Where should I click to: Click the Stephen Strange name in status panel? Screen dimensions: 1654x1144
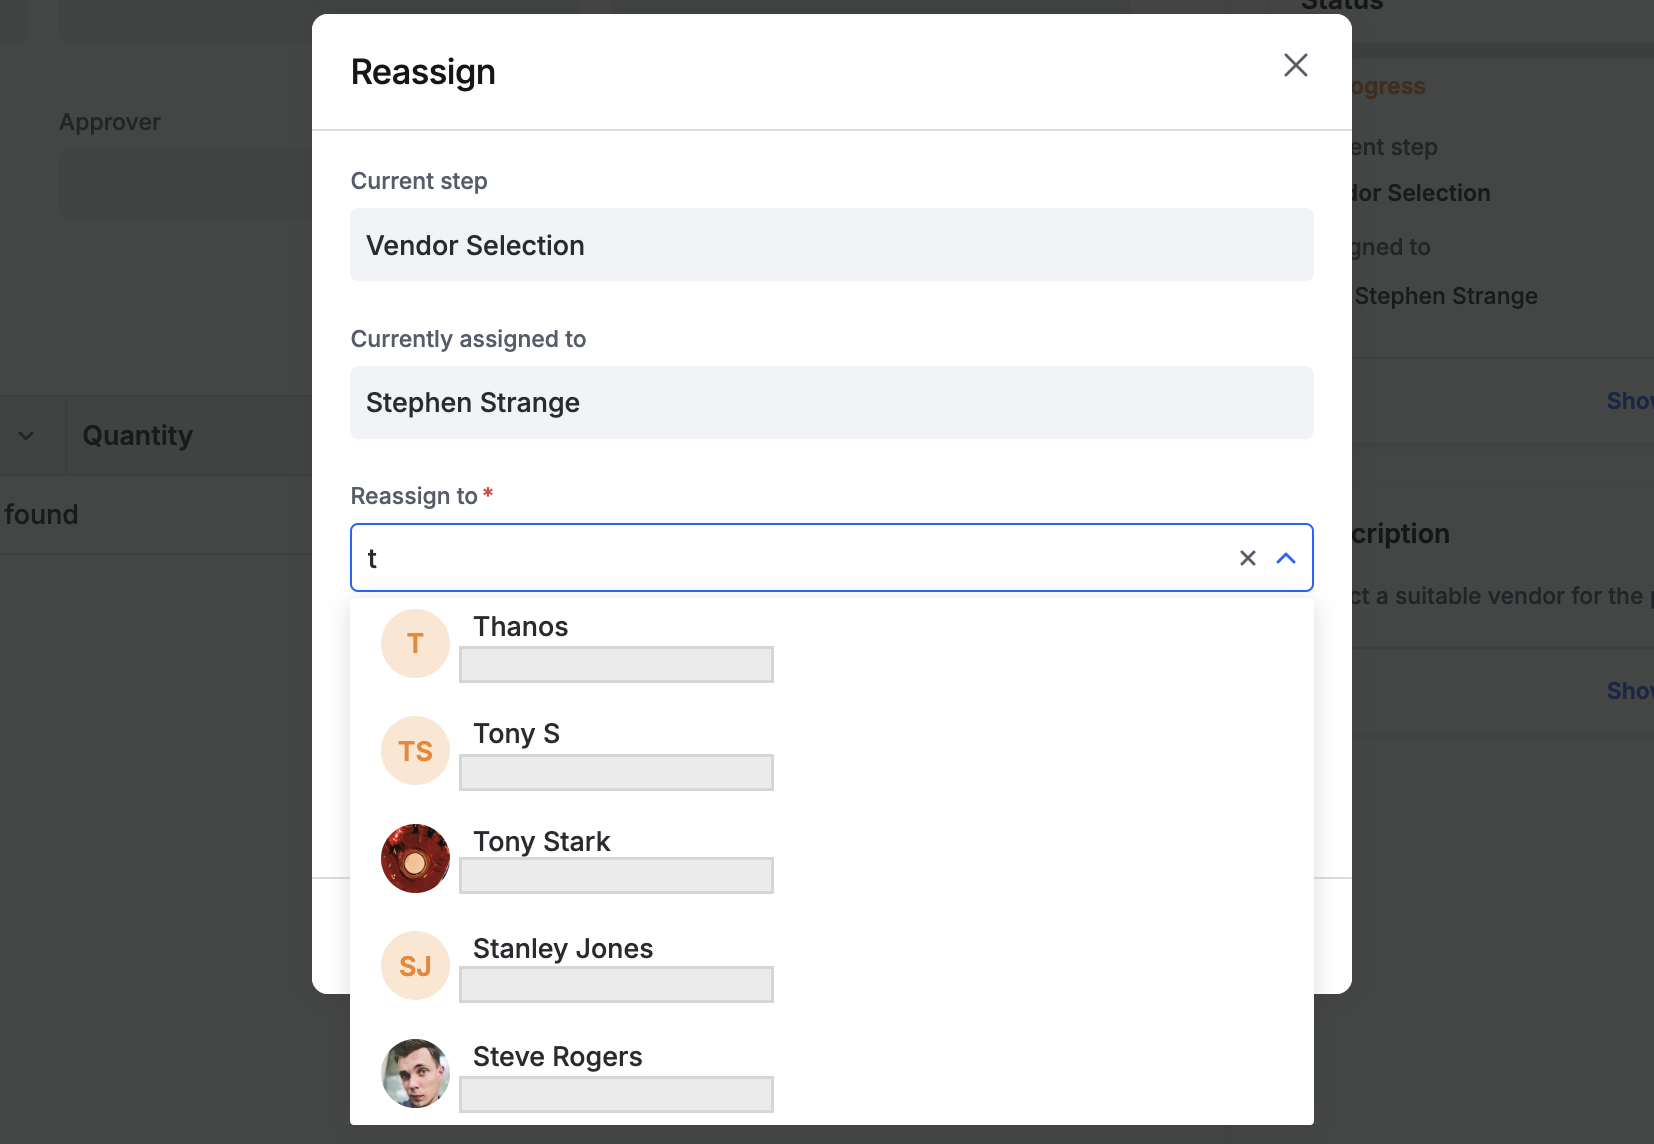click(1445, 296)
